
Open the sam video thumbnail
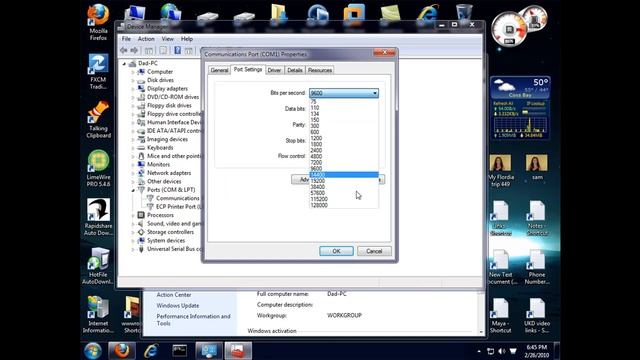(537, 167)
